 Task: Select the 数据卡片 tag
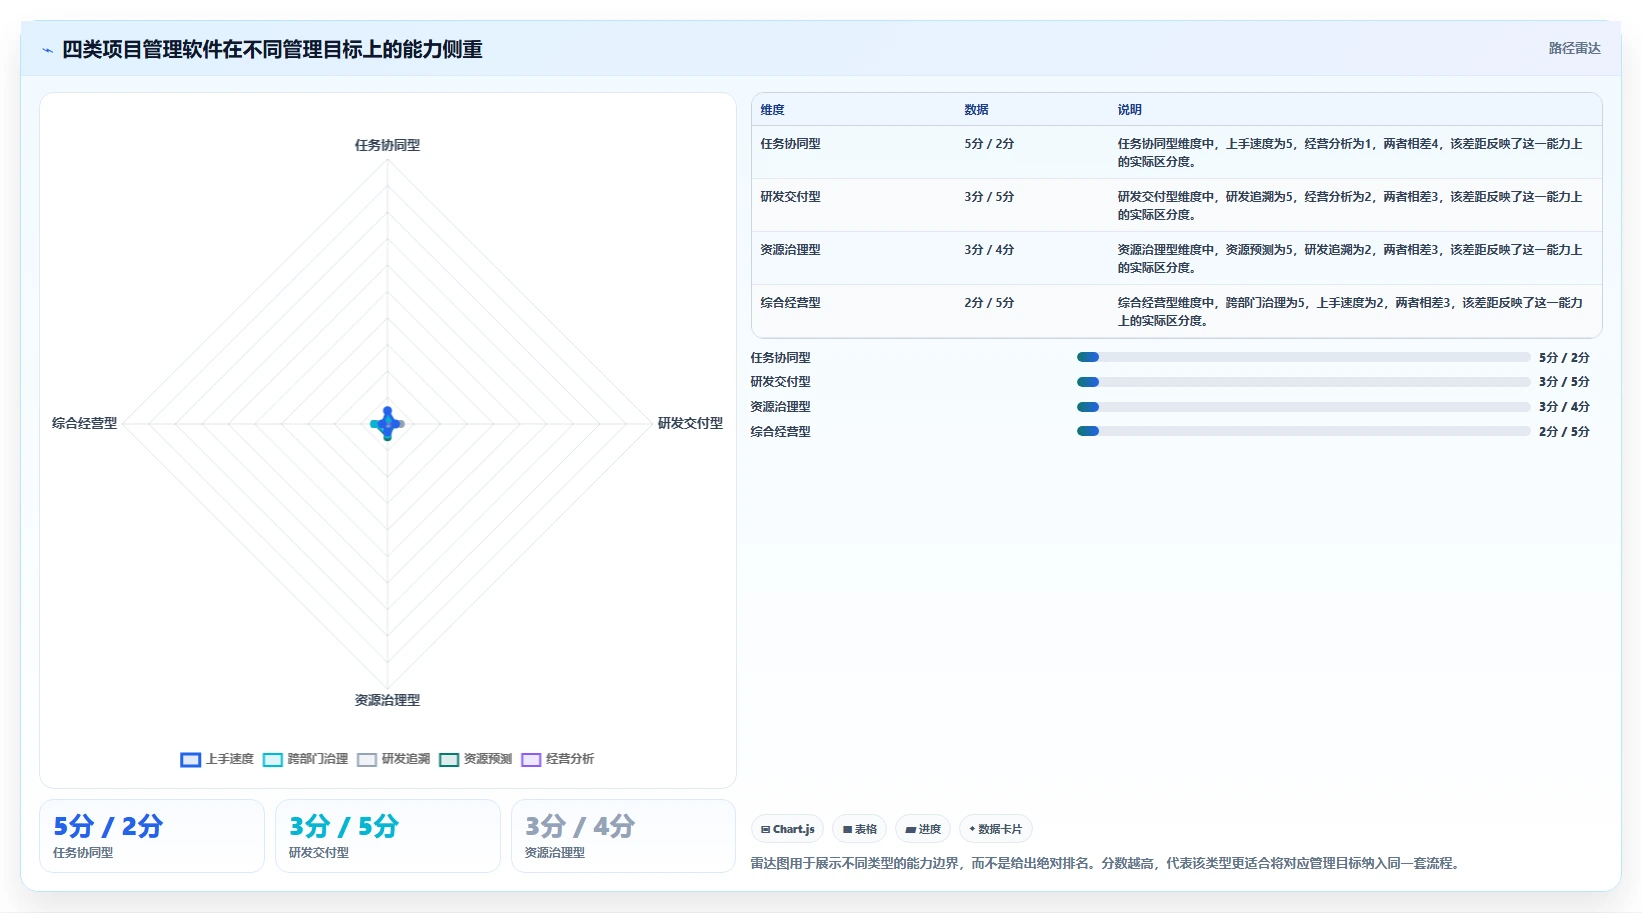996,829
